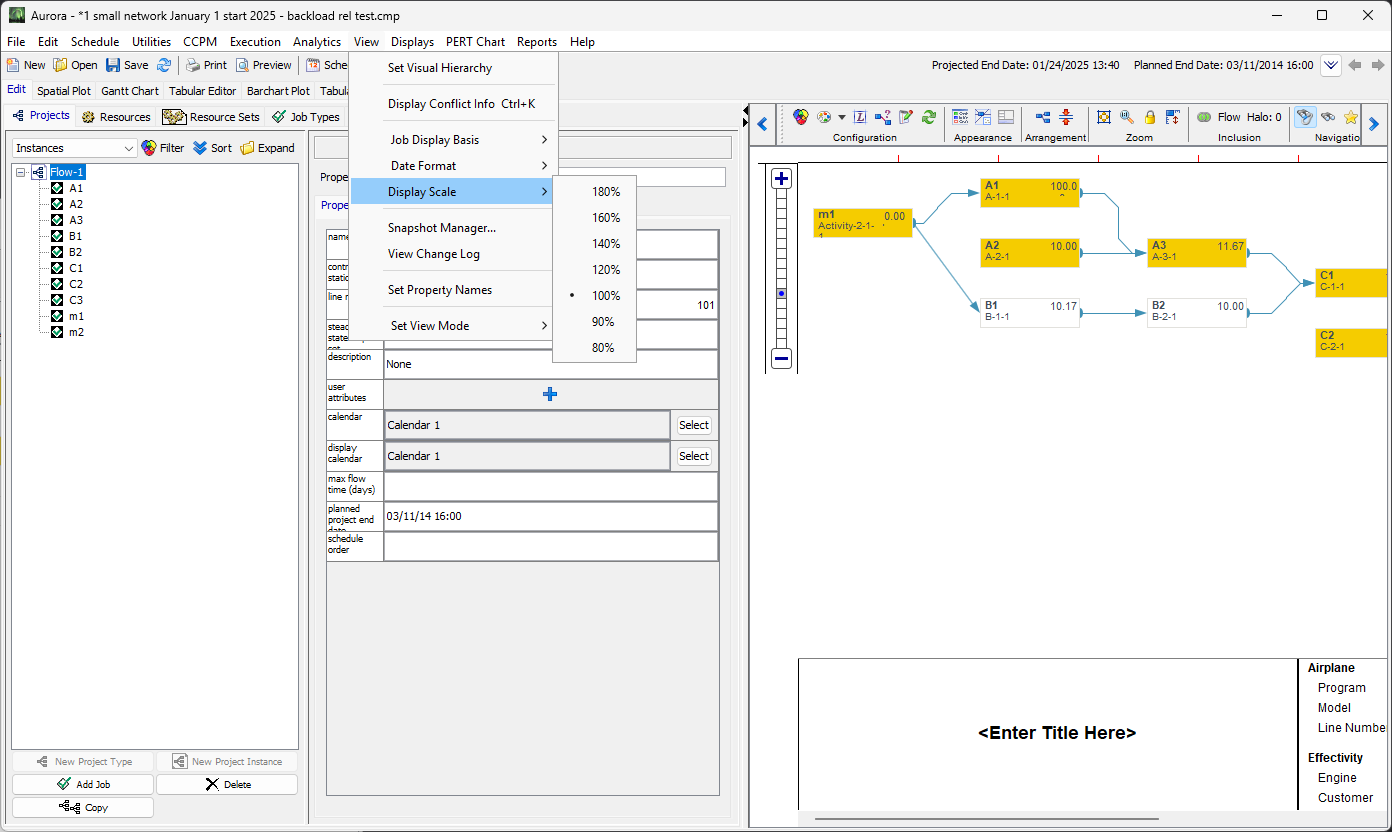Switch to the Gantt Chart tab
The image size is (1392, 832).
point(130,91)
